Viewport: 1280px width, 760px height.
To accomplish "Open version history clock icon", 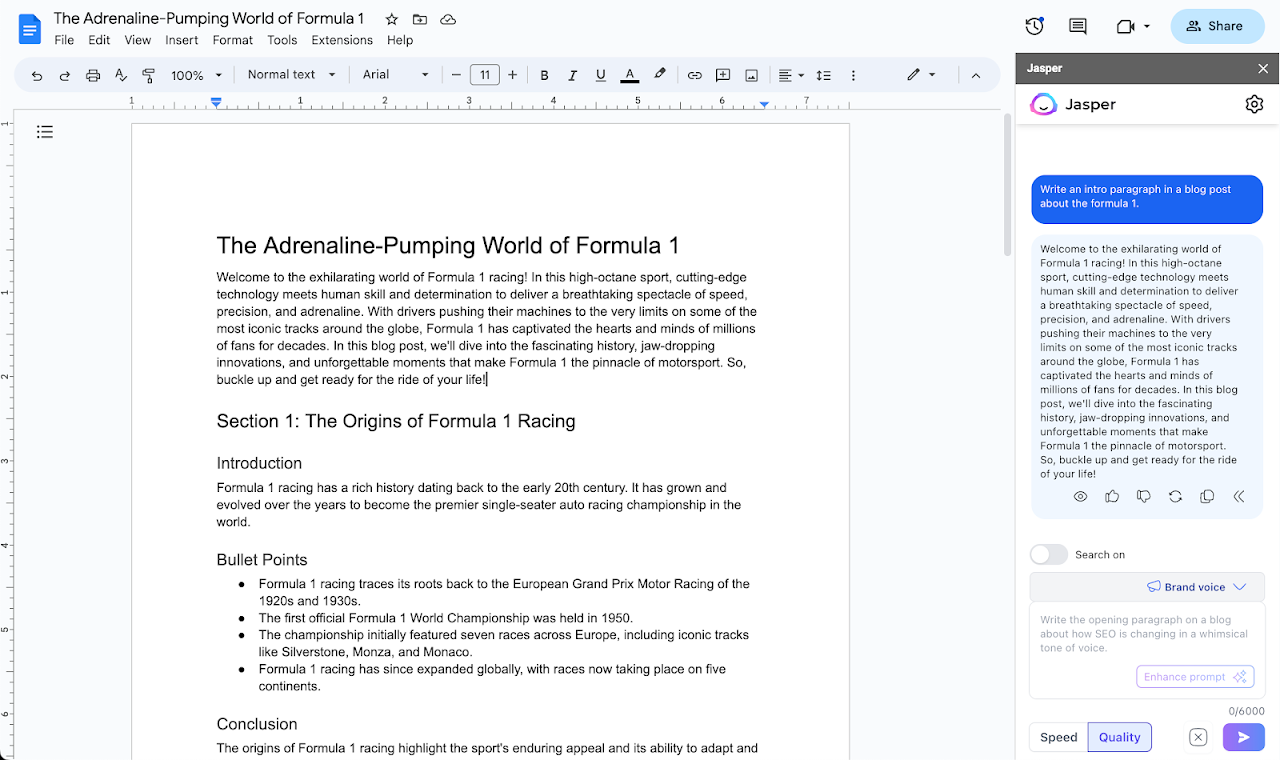I will tap(1035, 26).
